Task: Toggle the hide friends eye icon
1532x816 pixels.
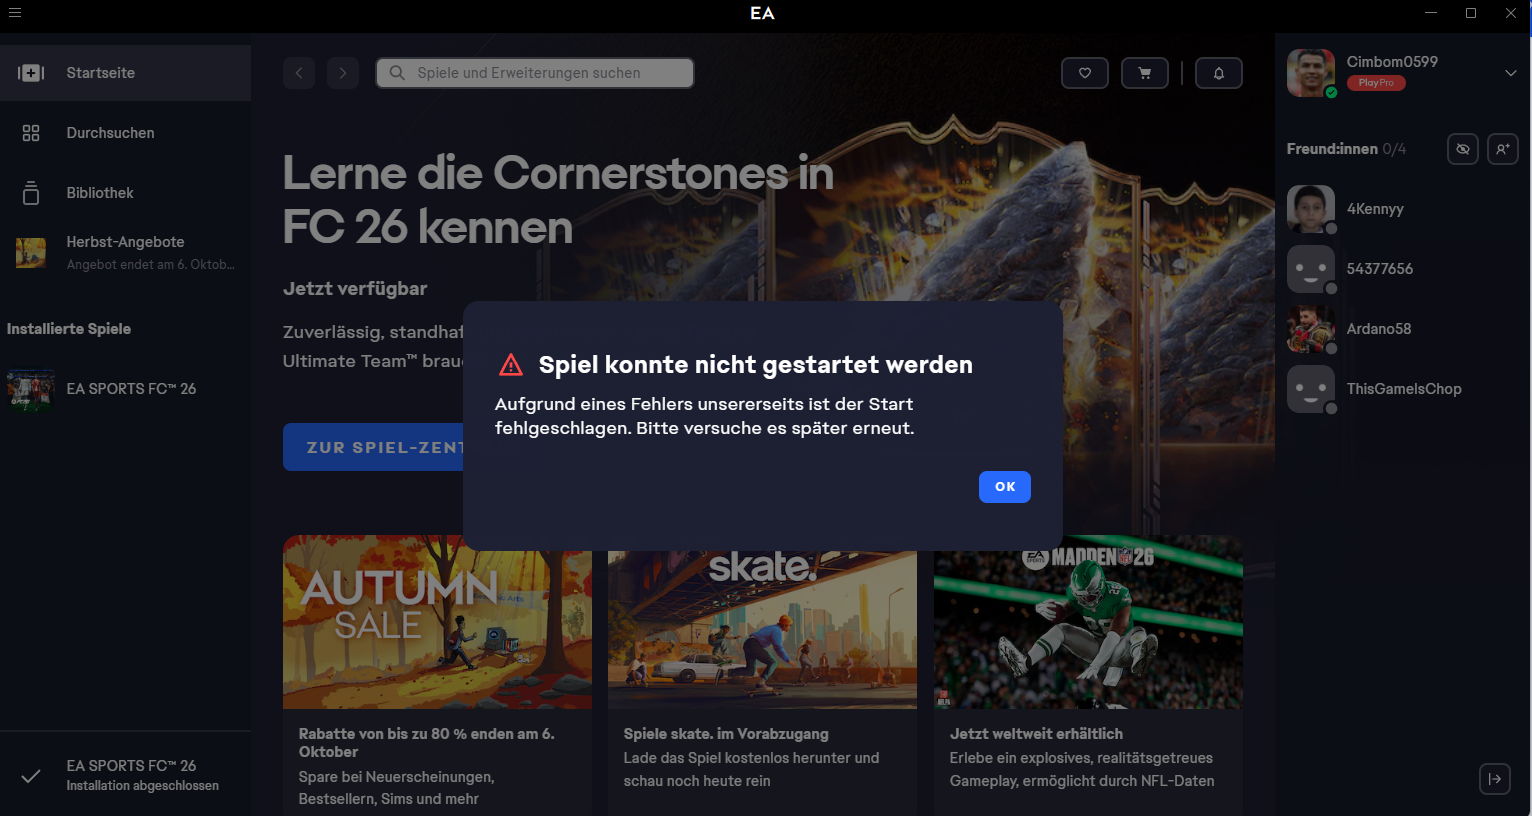Action: tap(1462, 149)
